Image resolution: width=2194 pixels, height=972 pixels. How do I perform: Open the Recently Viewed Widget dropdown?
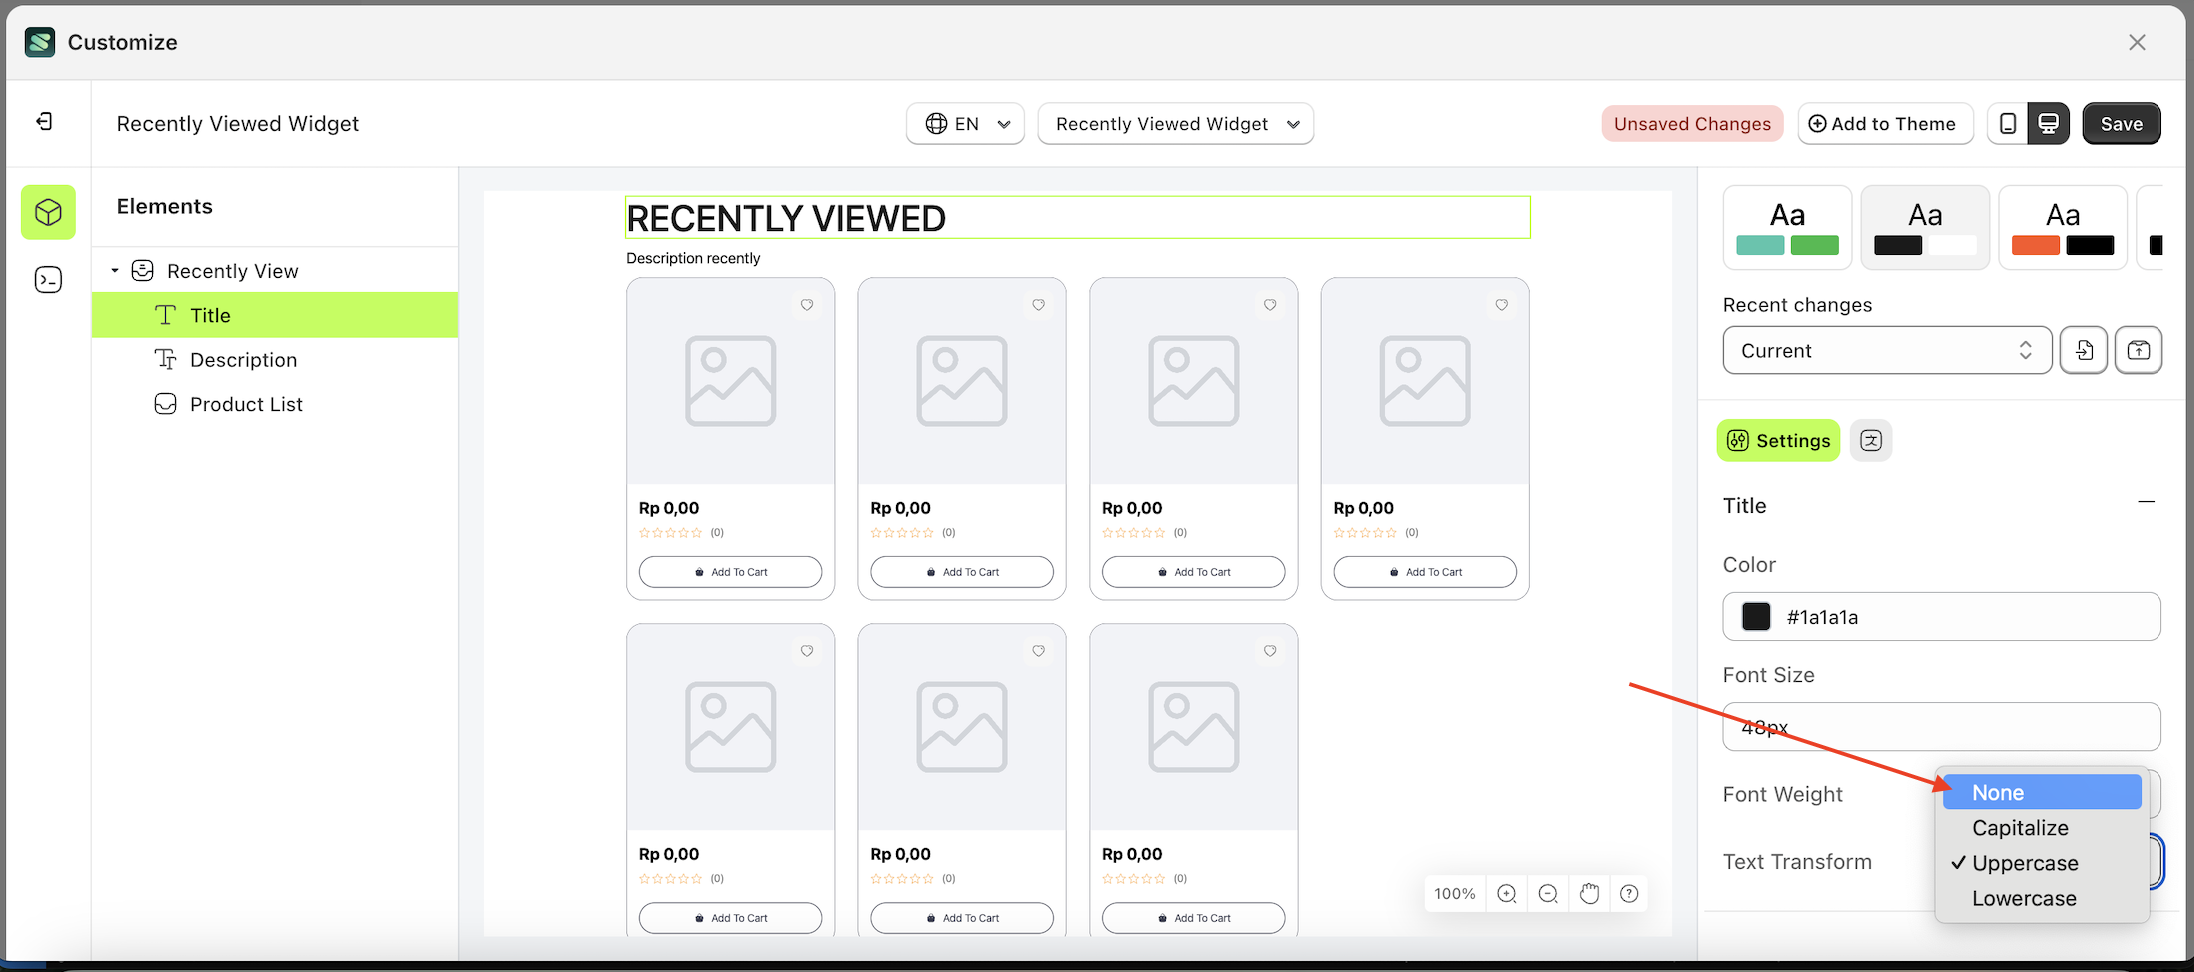[x=1175, y=123]
